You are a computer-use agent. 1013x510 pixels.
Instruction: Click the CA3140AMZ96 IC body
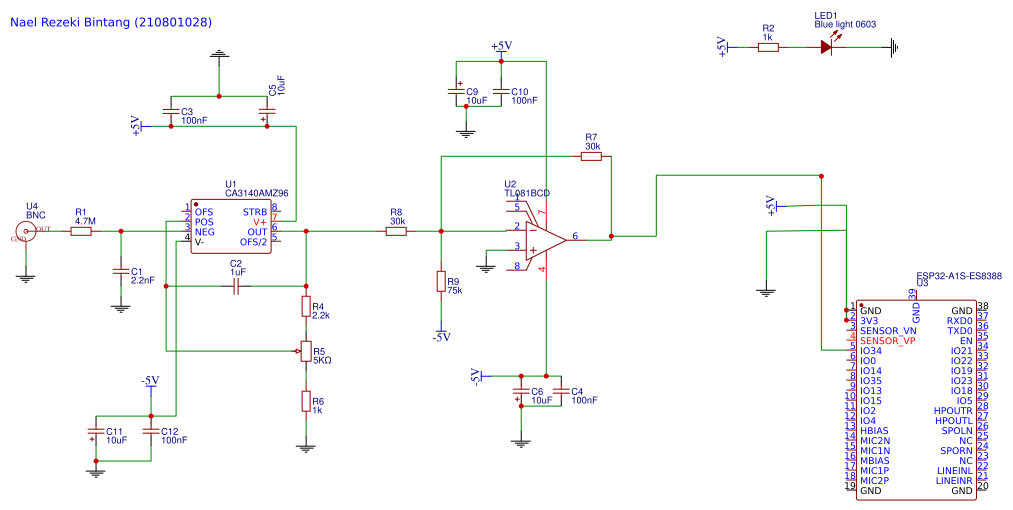(x=233, y=226)
